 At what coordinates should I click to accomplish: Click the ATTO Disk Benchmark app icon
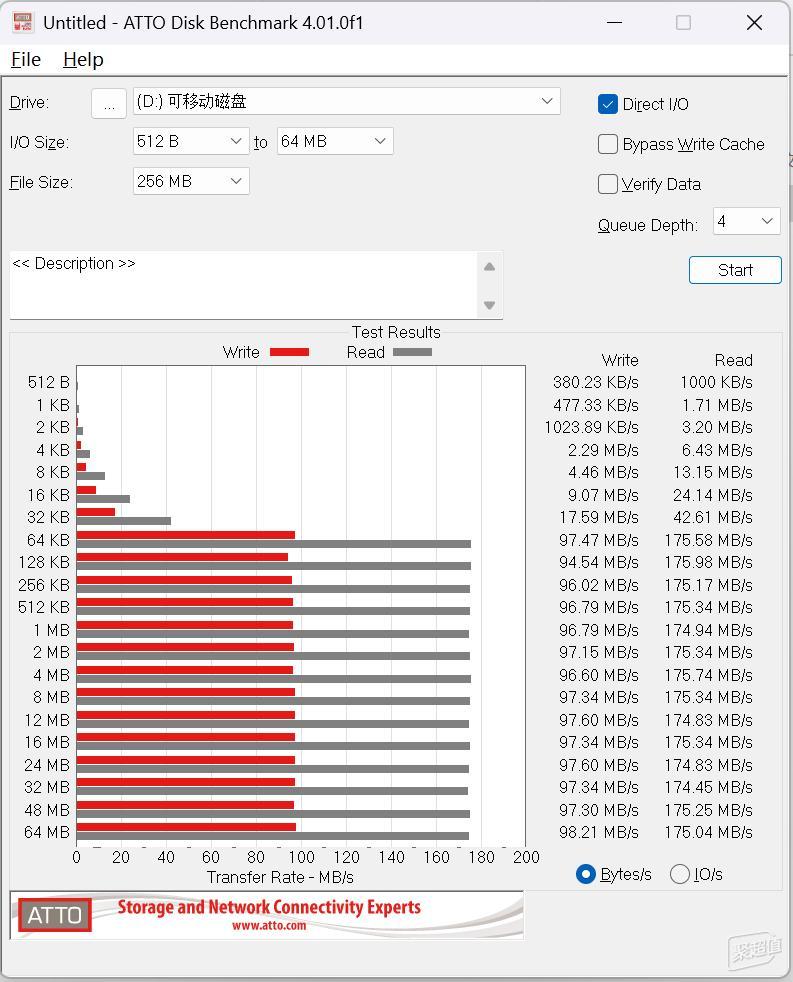23,23
